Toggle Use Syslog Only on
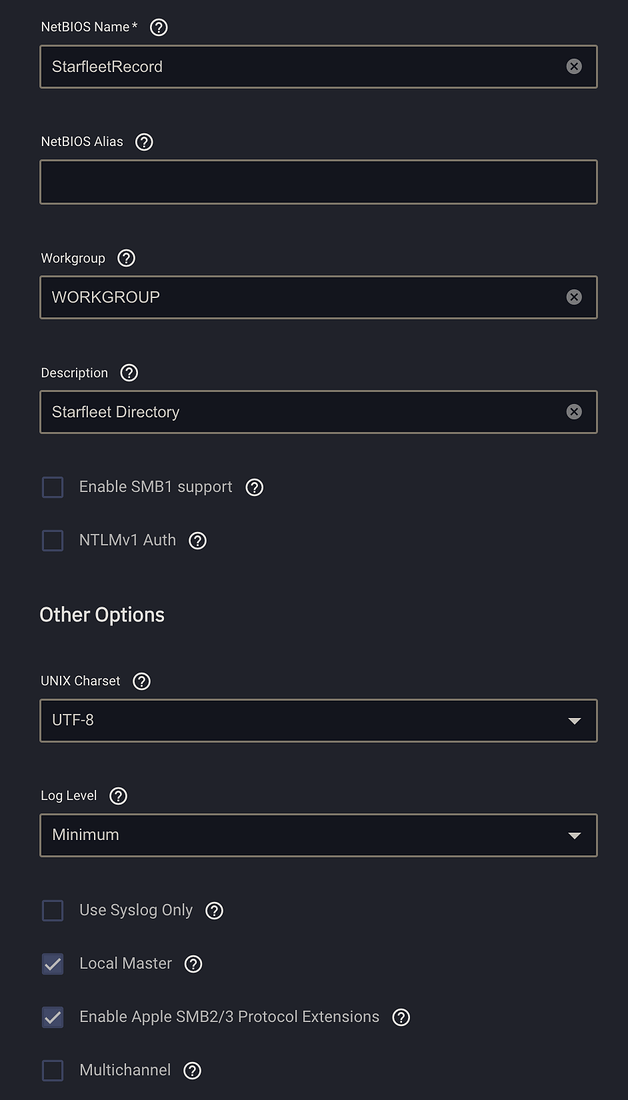 [x=52, y=910]
